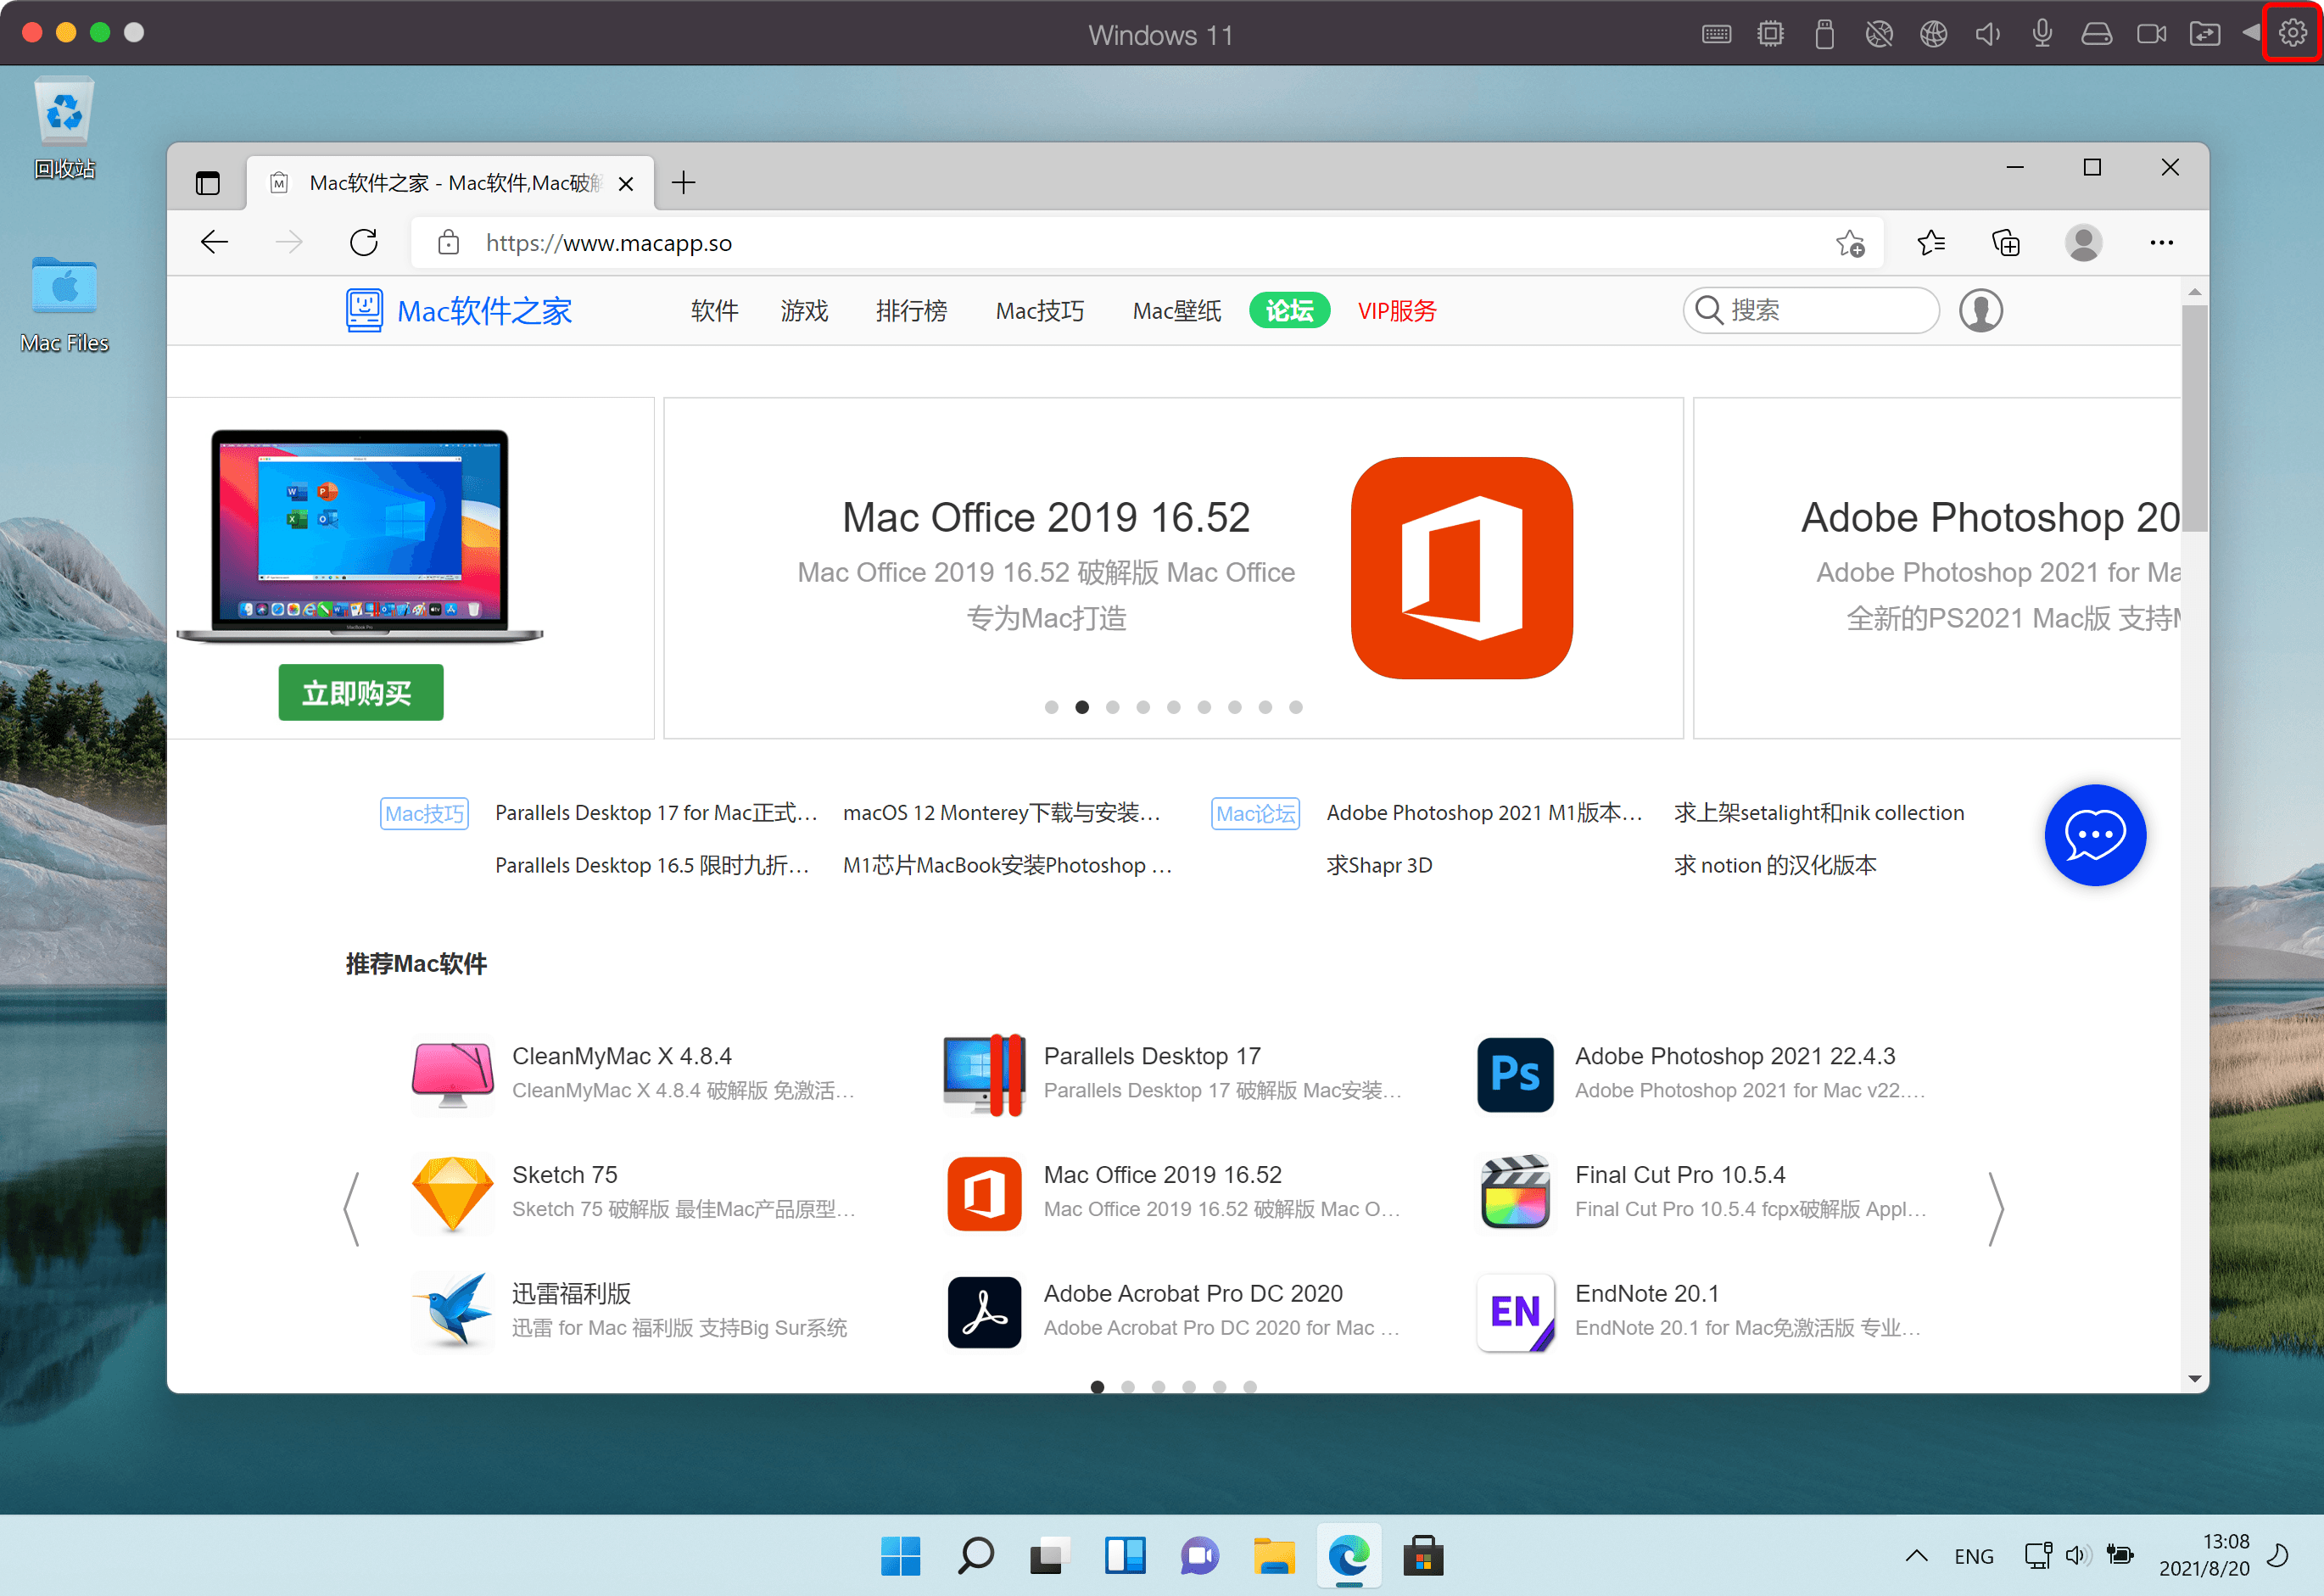Select the Mac软件之家 browser tab
The image size is (2324, 1596).
(450, 183)
